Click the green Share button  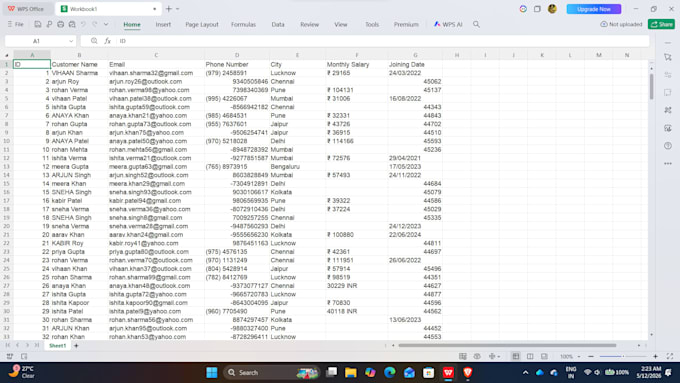click(x=661, y=24)
